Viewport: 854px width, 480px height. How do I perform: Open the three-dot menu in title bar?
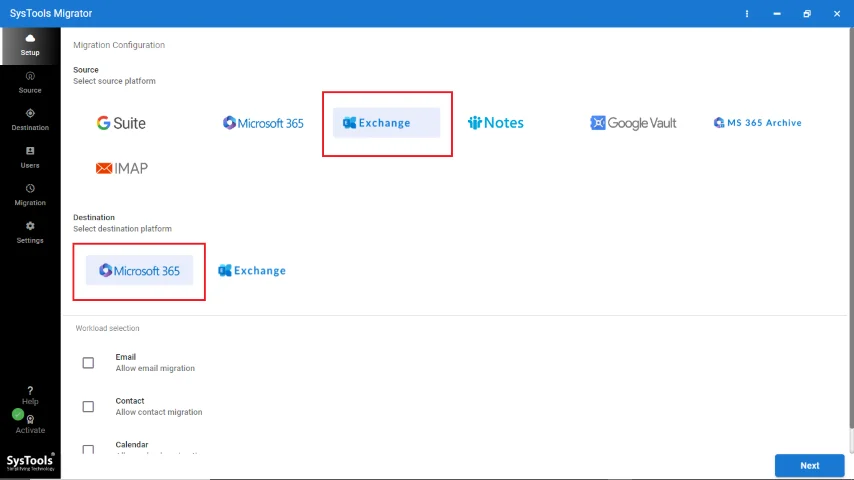click(x=747, y=14)
